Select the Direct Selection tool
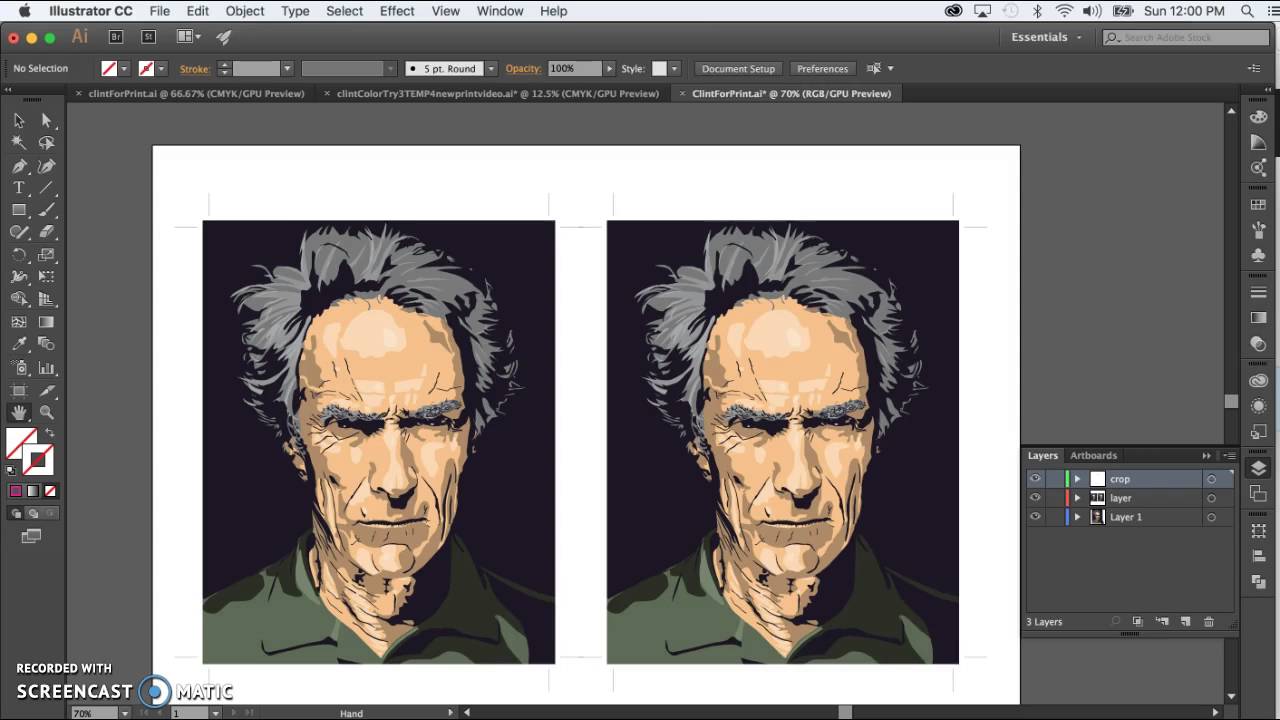Image resolution: width=1280 pixels, height=720 pixels. pyautogui.click(x=46, y=120)
